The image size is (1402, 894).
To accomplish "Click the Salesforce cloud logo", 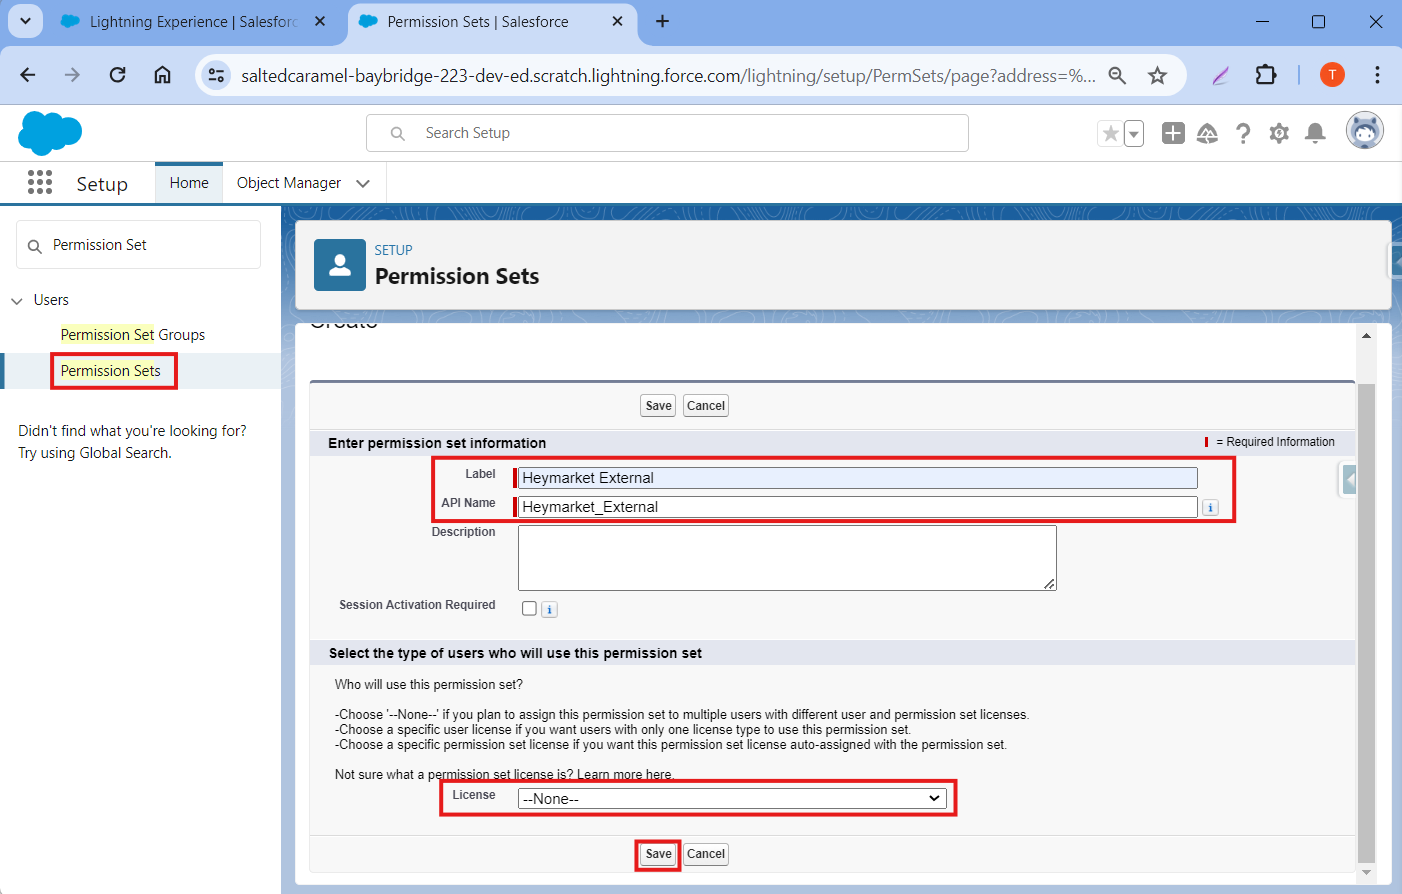I will point(50,133).
